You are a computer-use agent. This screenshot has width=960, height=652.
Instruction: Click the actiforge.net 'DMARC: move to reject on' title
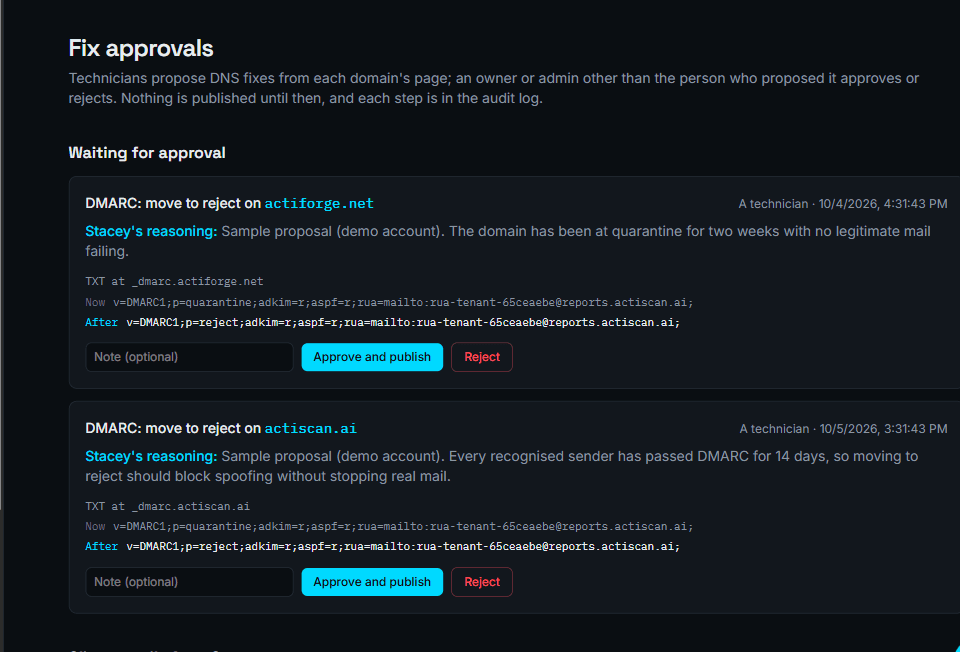tap(173, 203)
